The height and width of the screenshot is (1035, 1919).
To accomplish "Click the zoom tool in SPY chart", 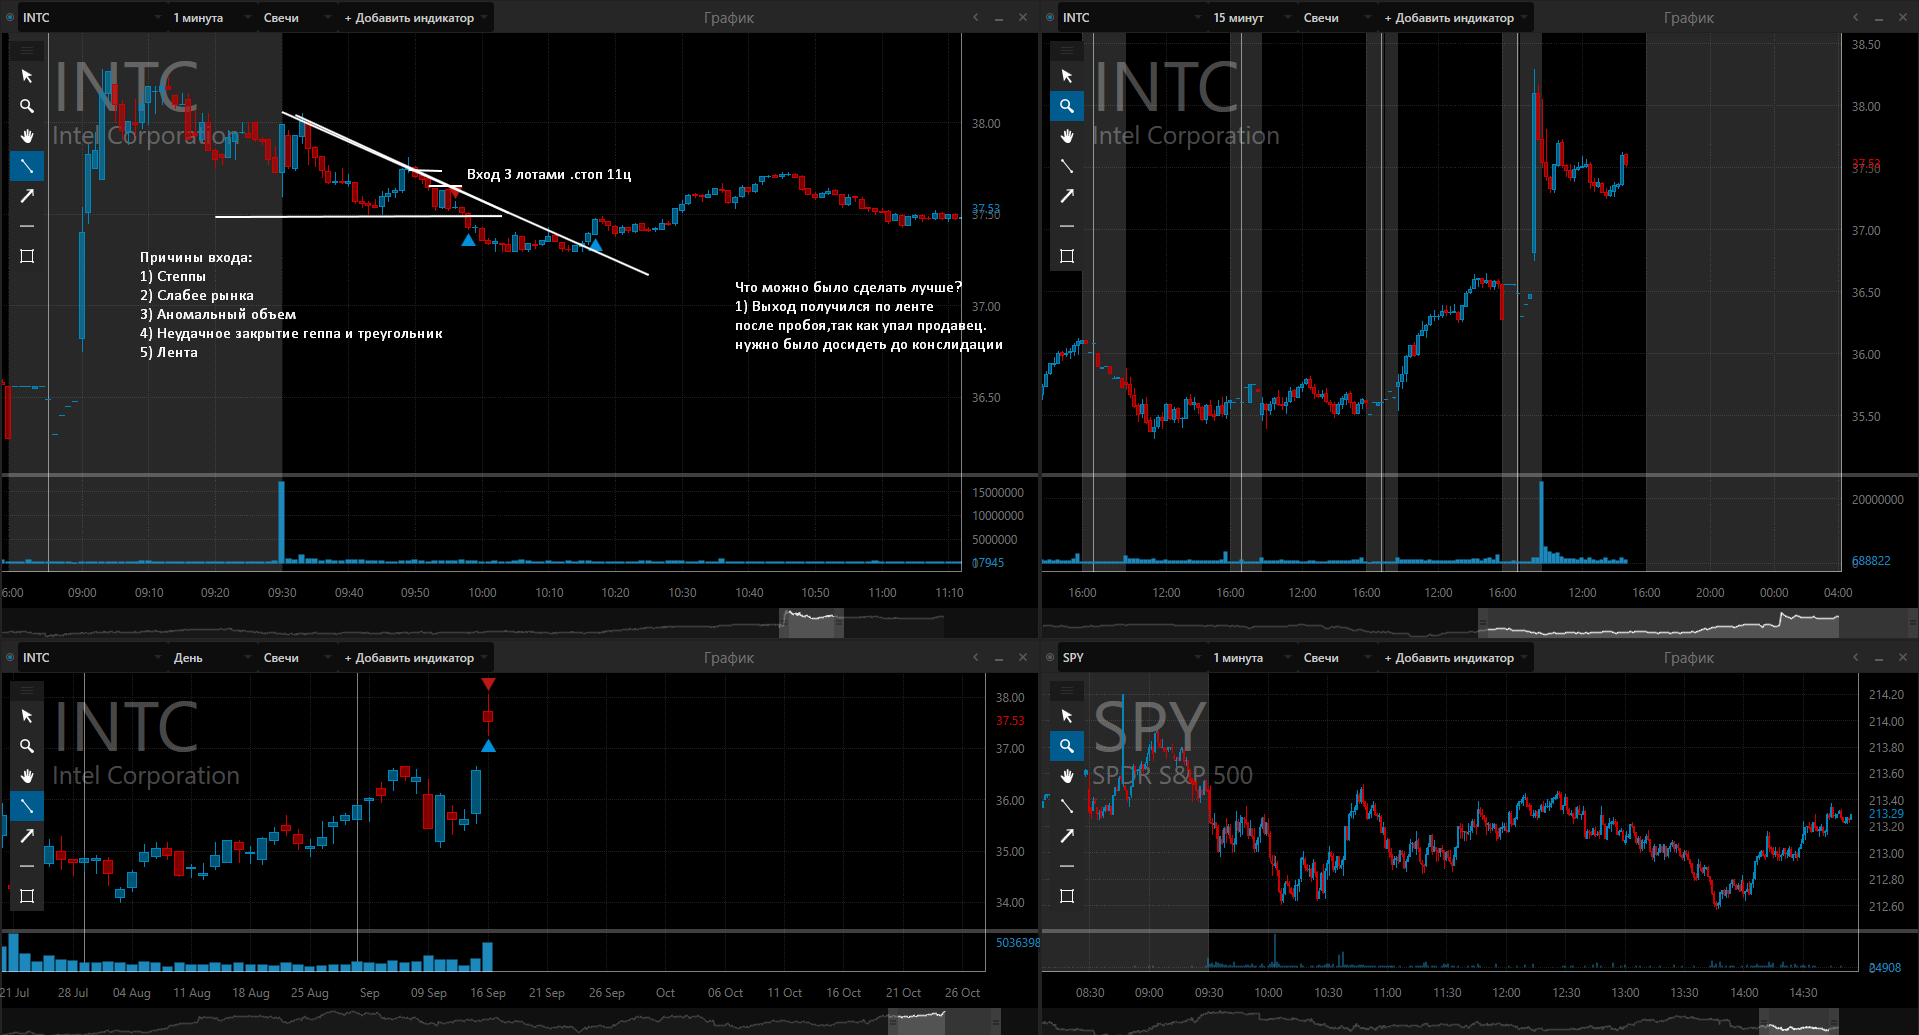I will tap(1067, 746).
